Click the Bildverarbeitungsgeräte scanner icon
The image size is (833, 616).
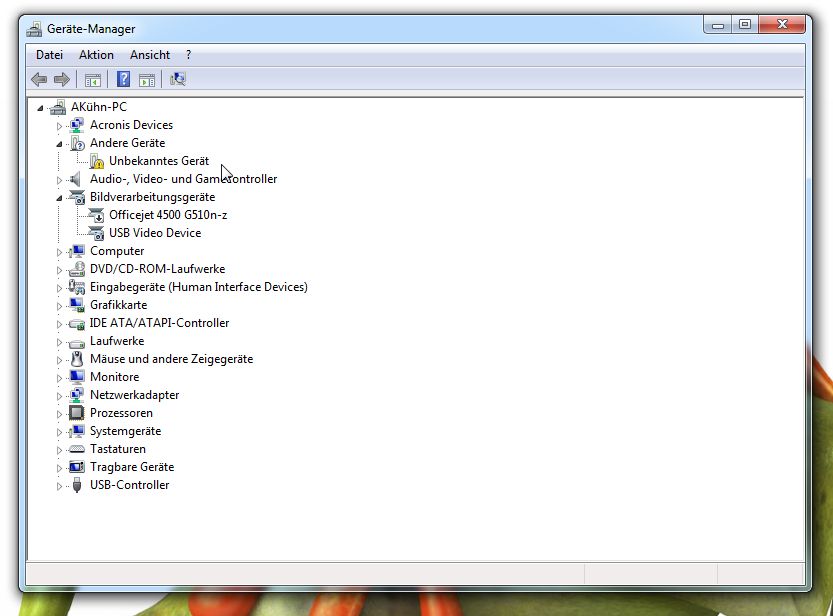click(x=77, y=197)
